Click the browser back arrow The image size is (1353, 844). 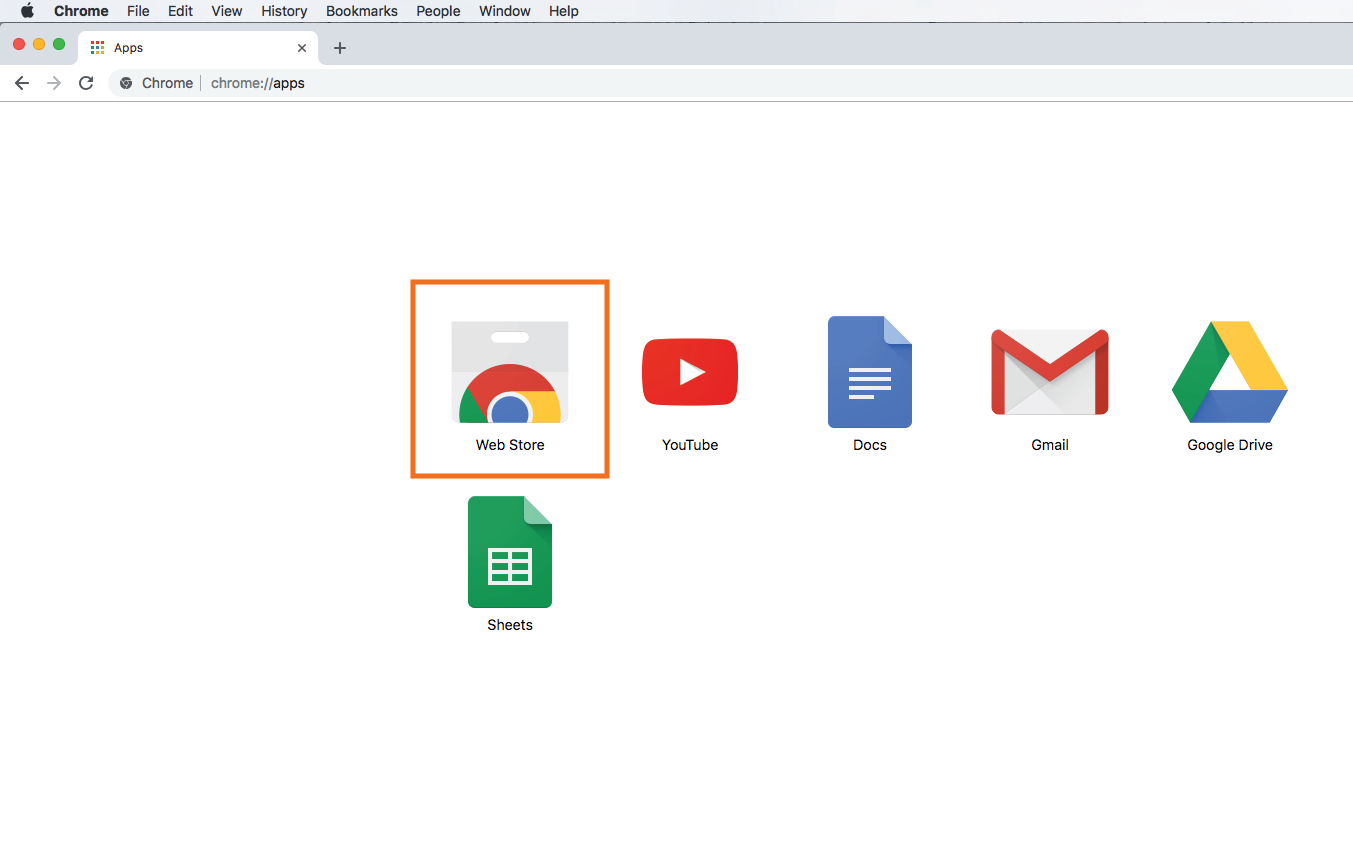(22, 83)
